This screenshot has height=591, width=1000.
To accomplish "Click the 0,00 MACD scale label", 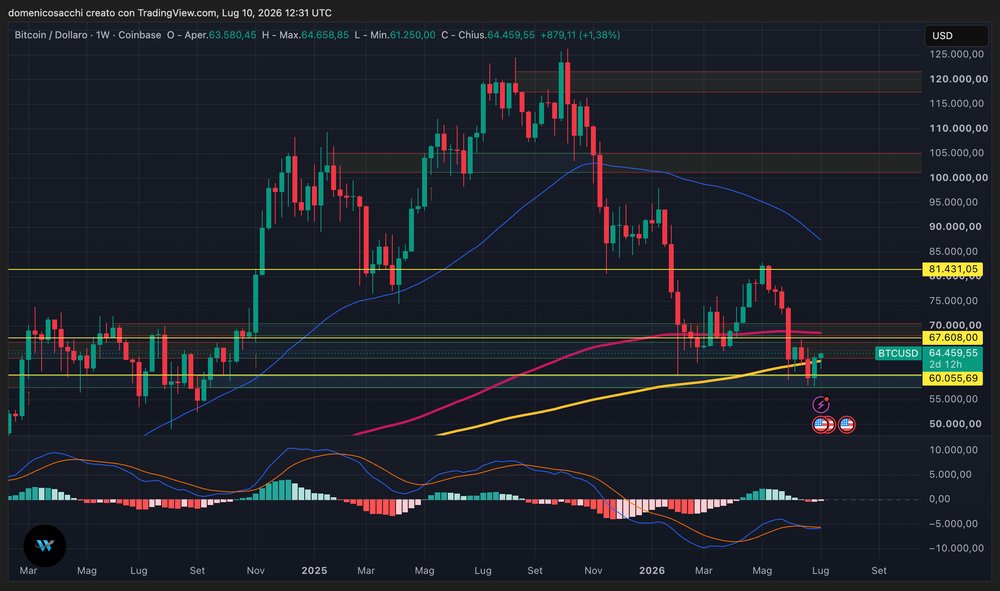I will click(x=939, y=499).
